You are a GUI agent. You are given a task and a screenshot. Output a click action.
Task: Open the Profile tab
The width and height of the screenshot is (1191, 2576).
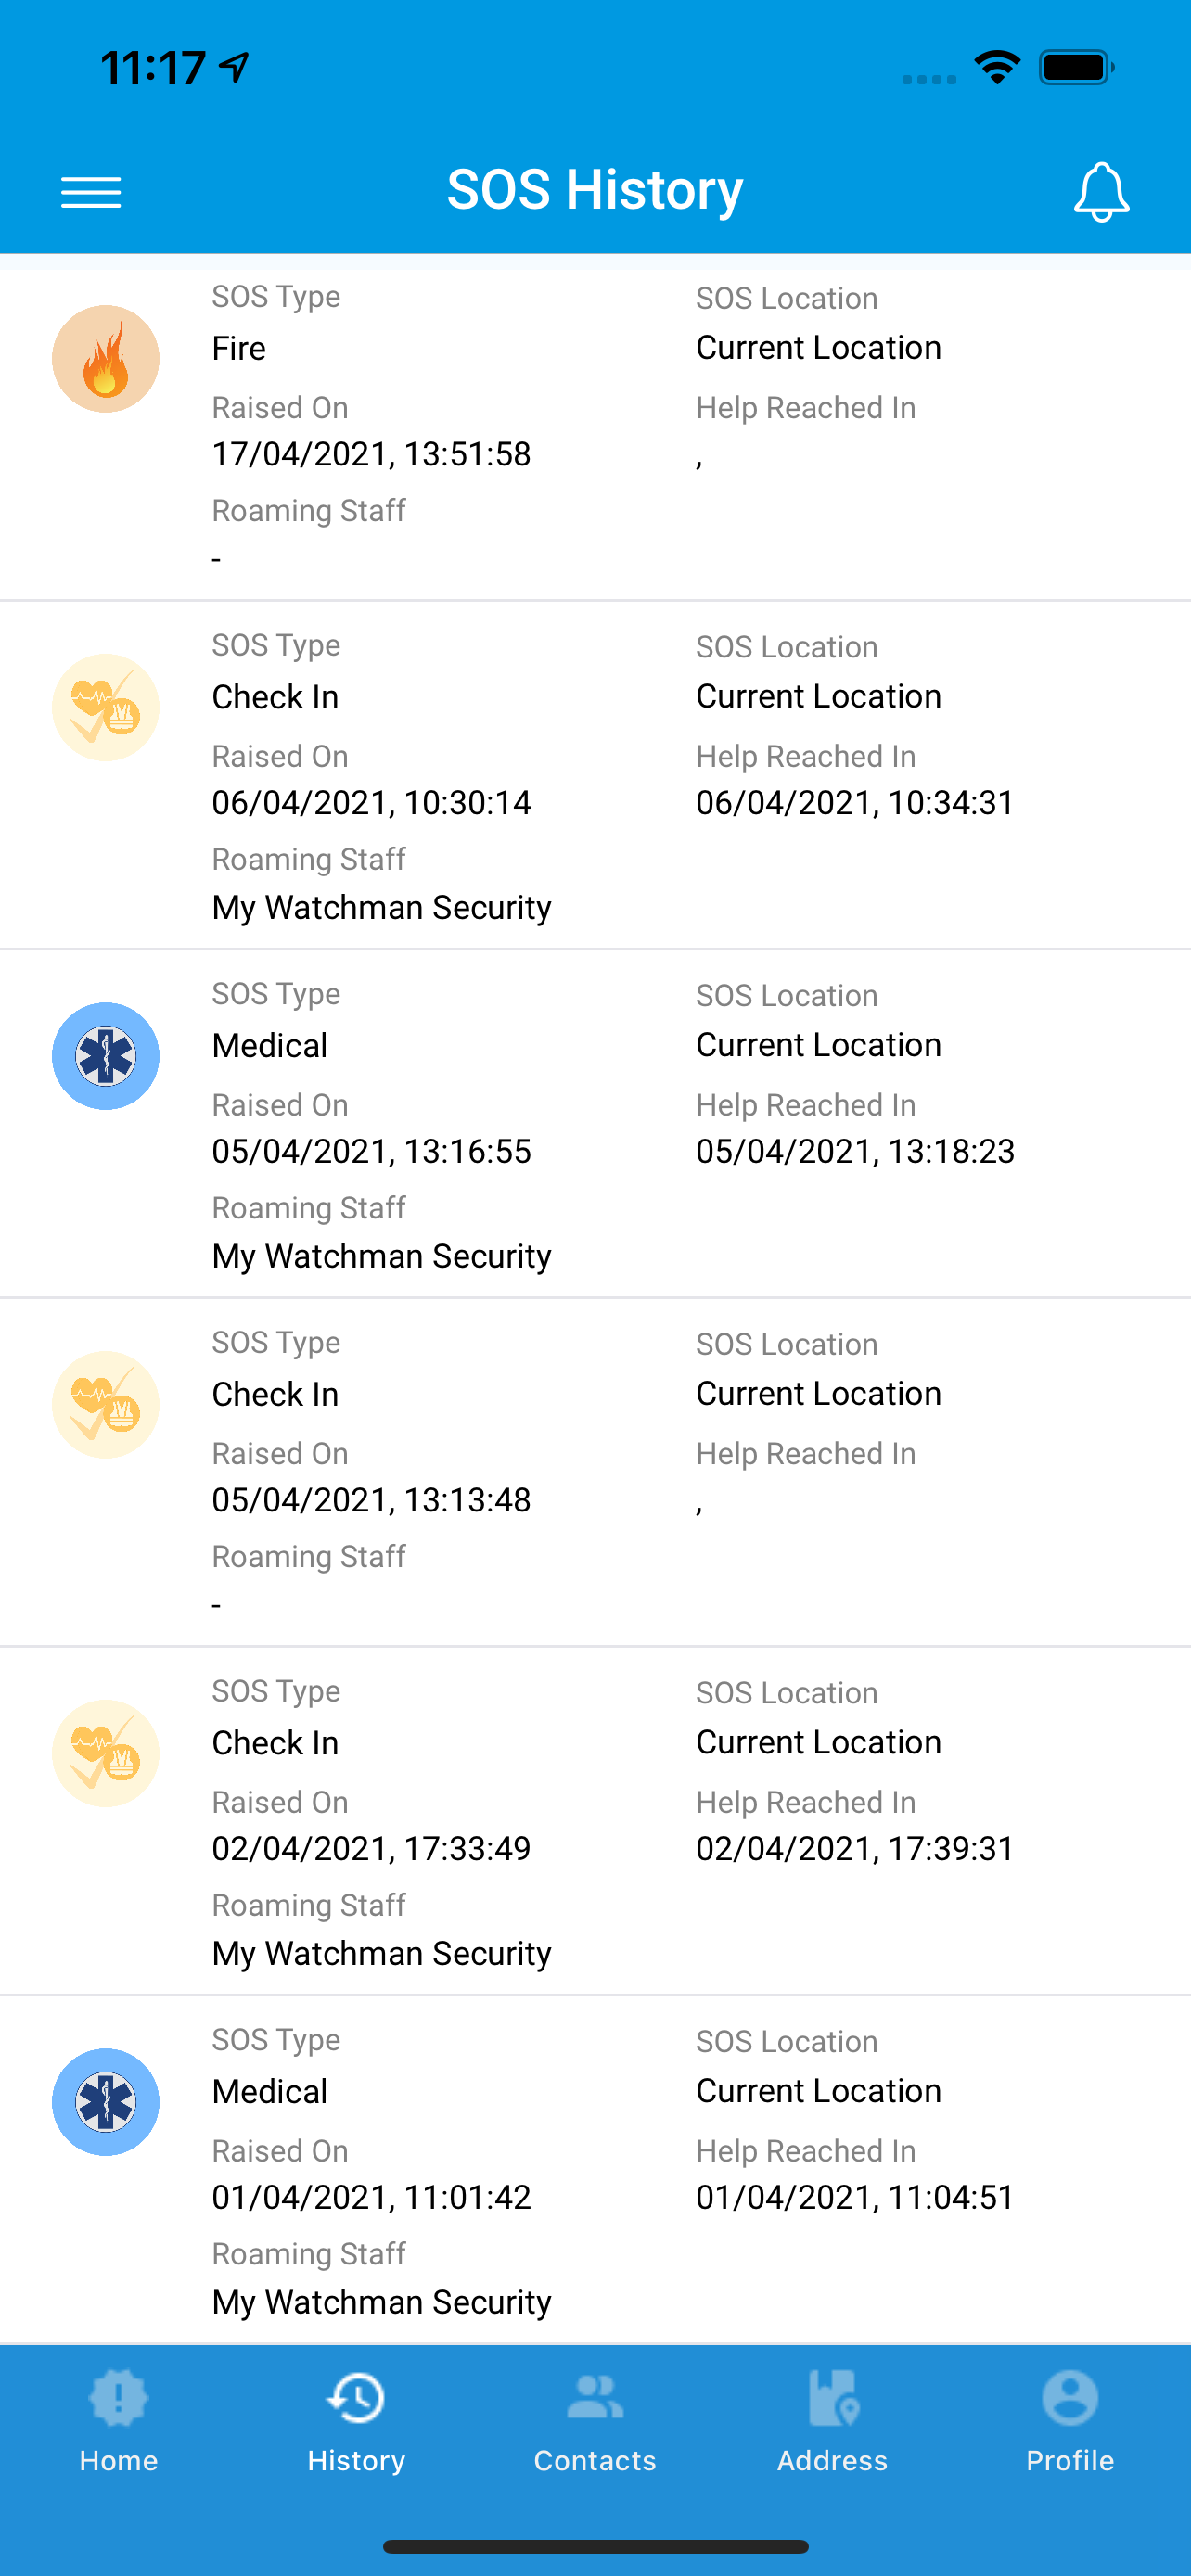pos(1070,2421)
